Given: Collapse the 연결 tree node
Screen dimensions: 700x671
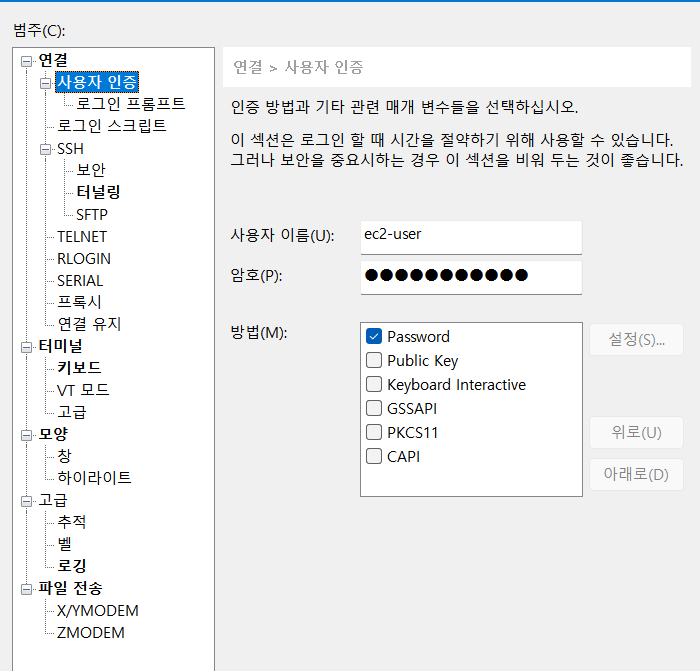Looking at the screenshot, I should (27, 61).
